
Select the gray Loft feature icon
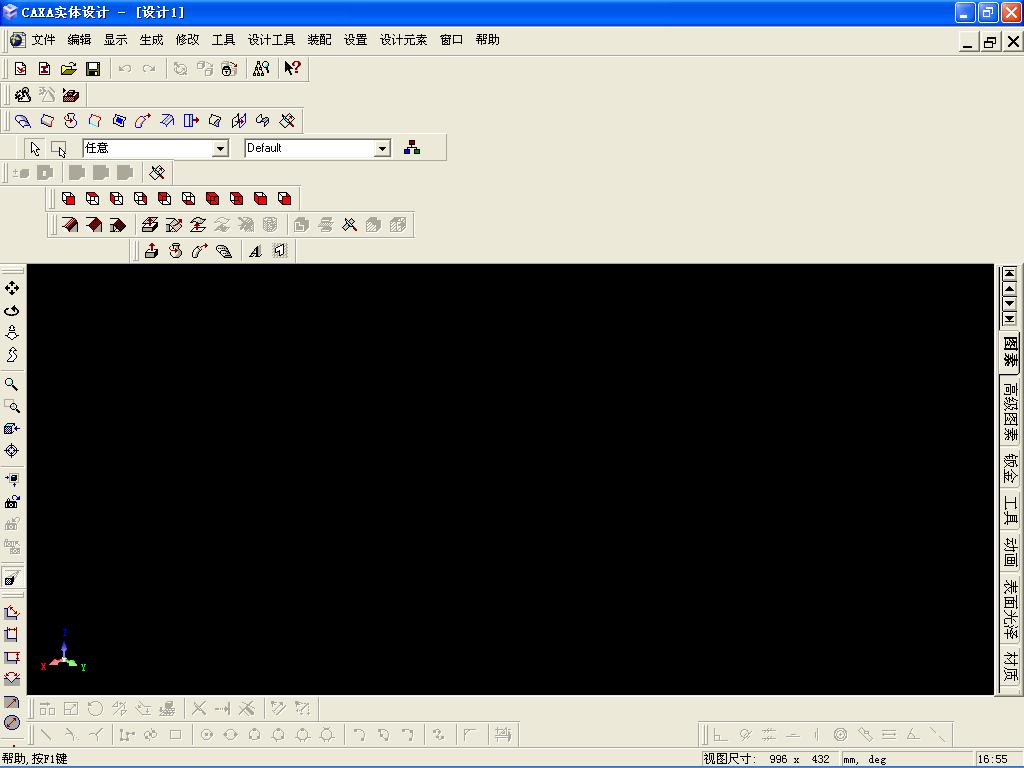224,251
